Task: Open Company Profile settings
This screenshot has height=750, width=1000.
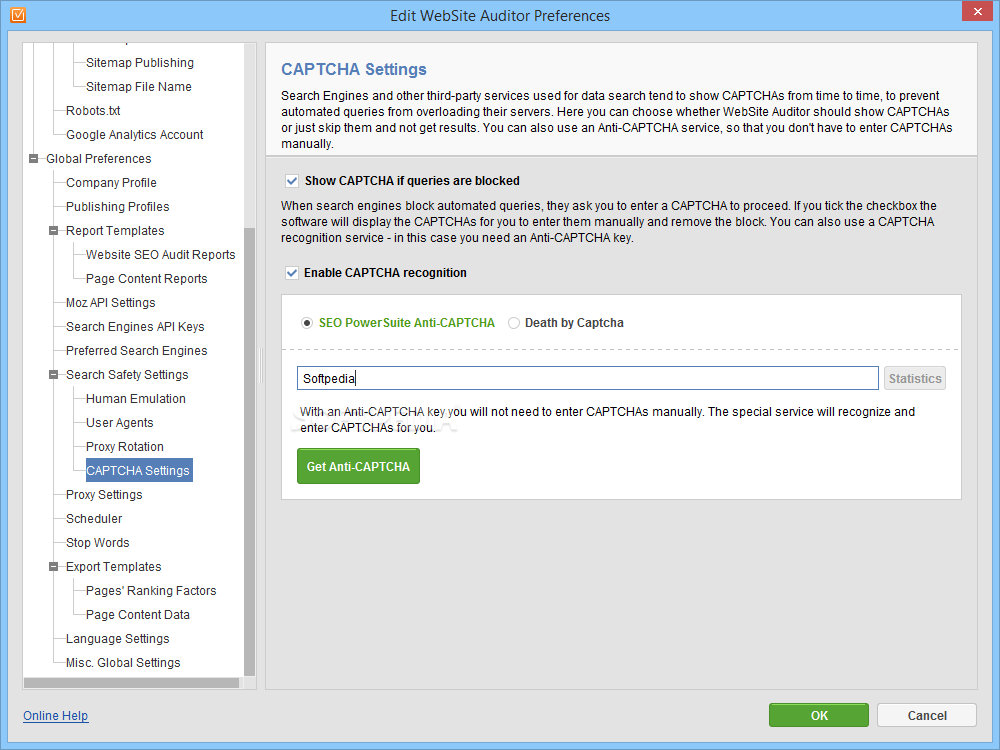Action: click(x=111, y=183)
